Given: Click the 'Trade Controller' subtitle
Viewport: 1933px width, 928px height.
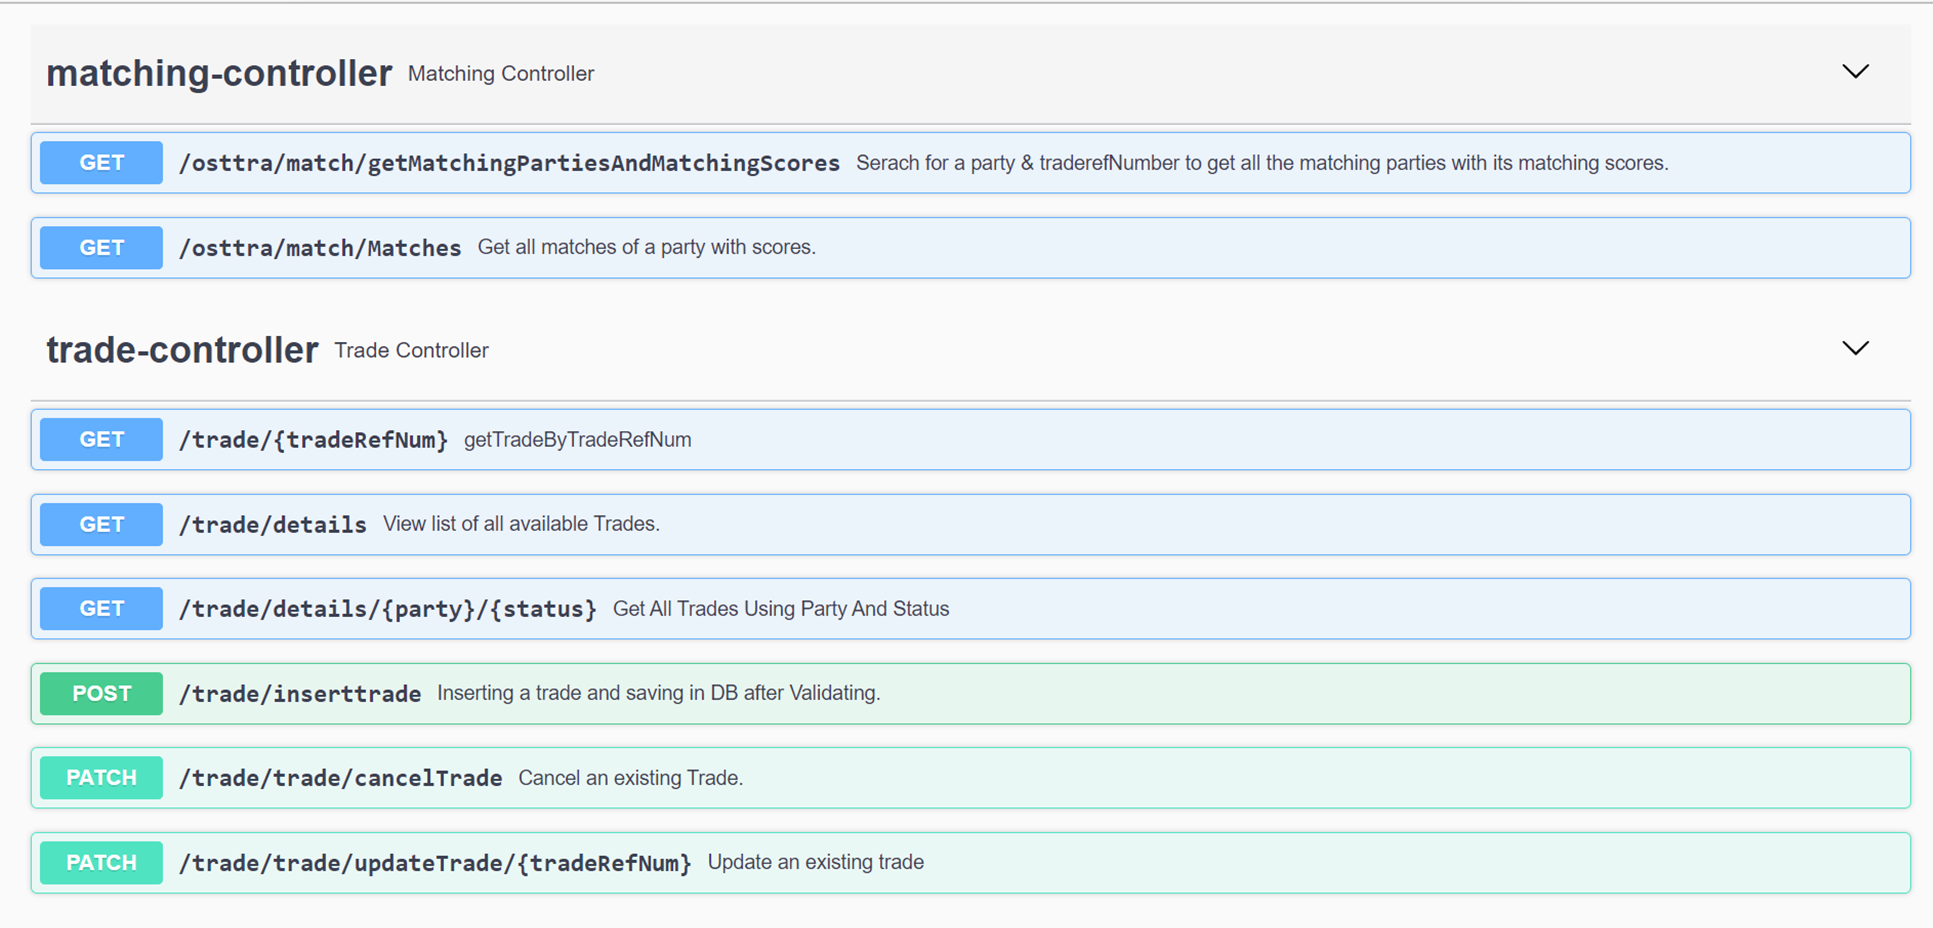Looking at the screenshot, I should coord(411,351).
